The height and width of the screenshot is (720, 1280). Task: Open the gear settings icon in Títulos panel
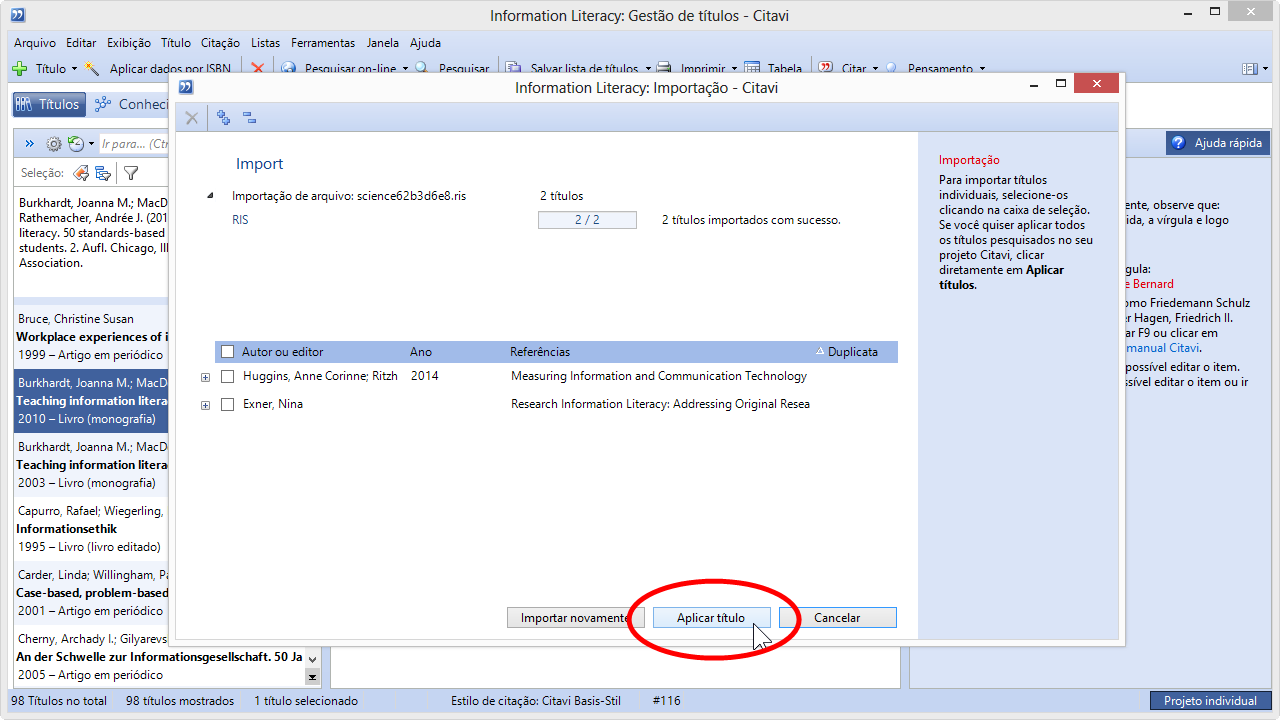(54, 144)
